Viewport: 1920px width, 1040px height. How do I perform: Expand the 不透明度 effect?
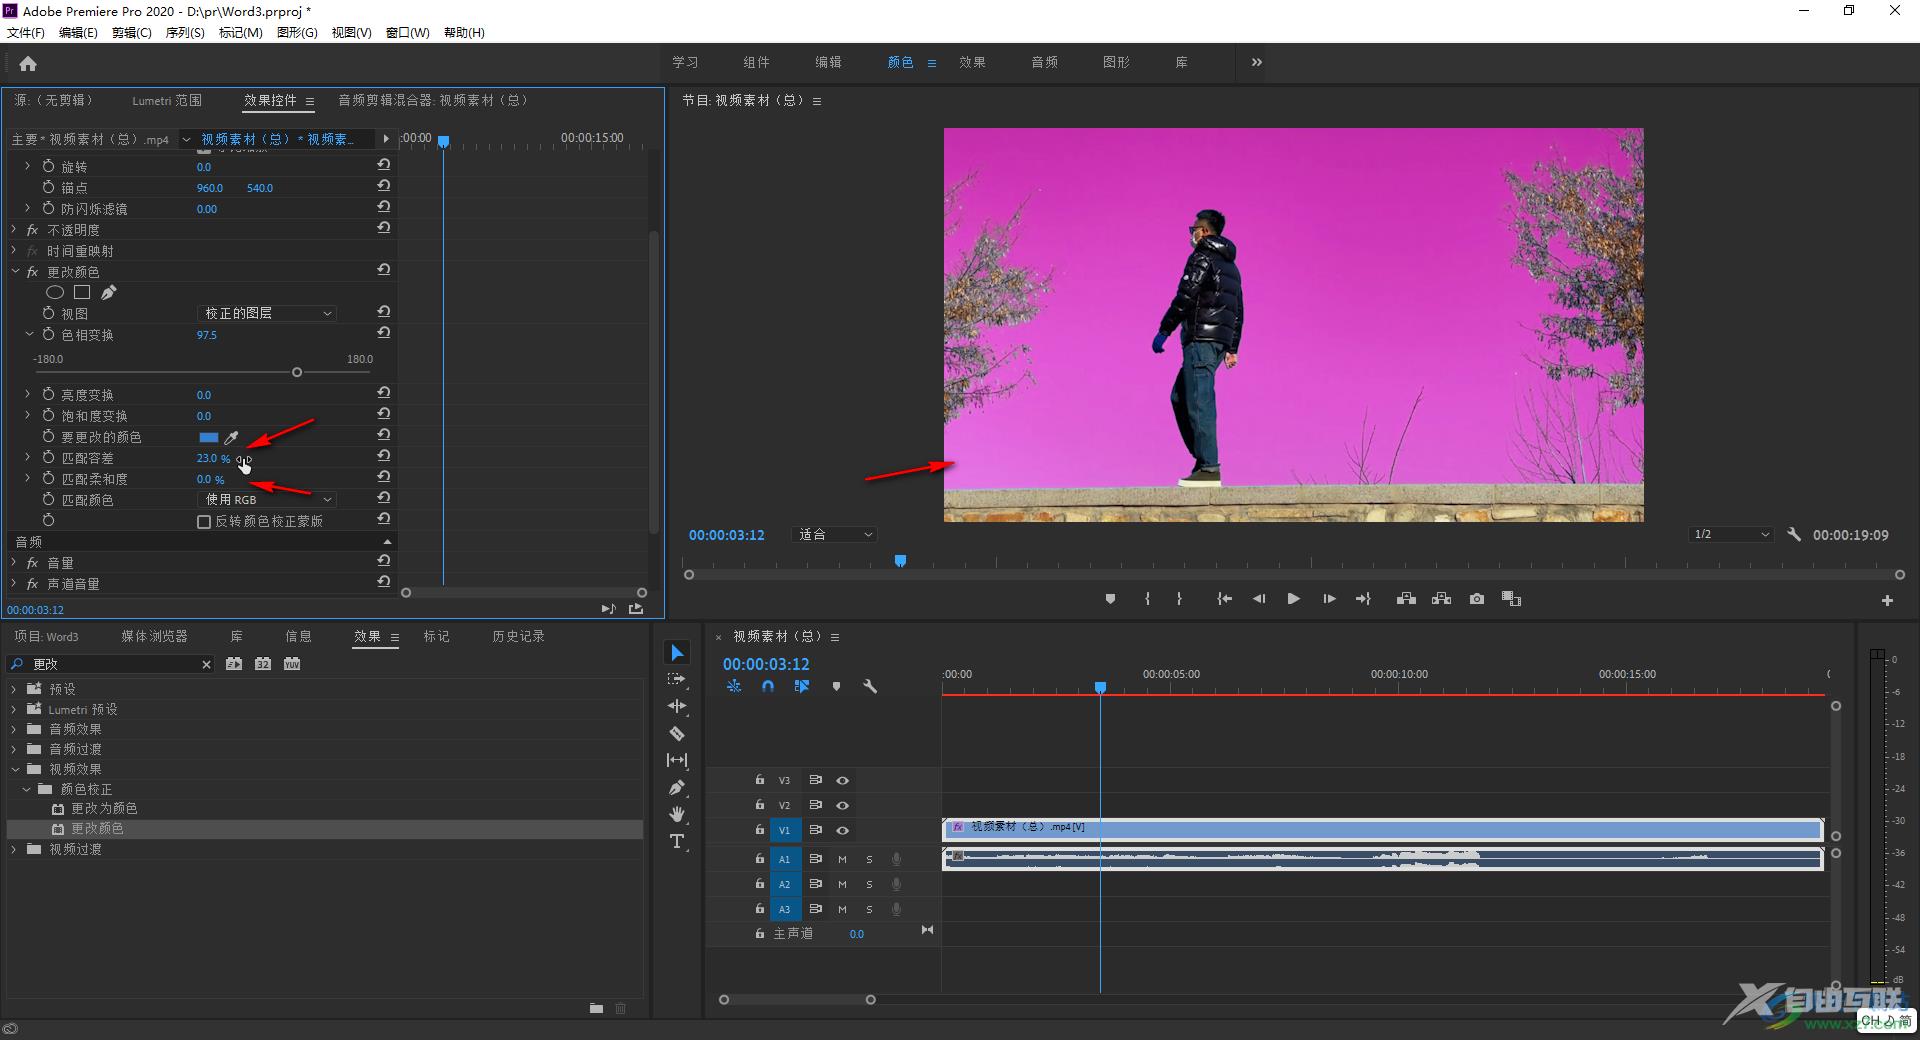(x=14, y=230)
